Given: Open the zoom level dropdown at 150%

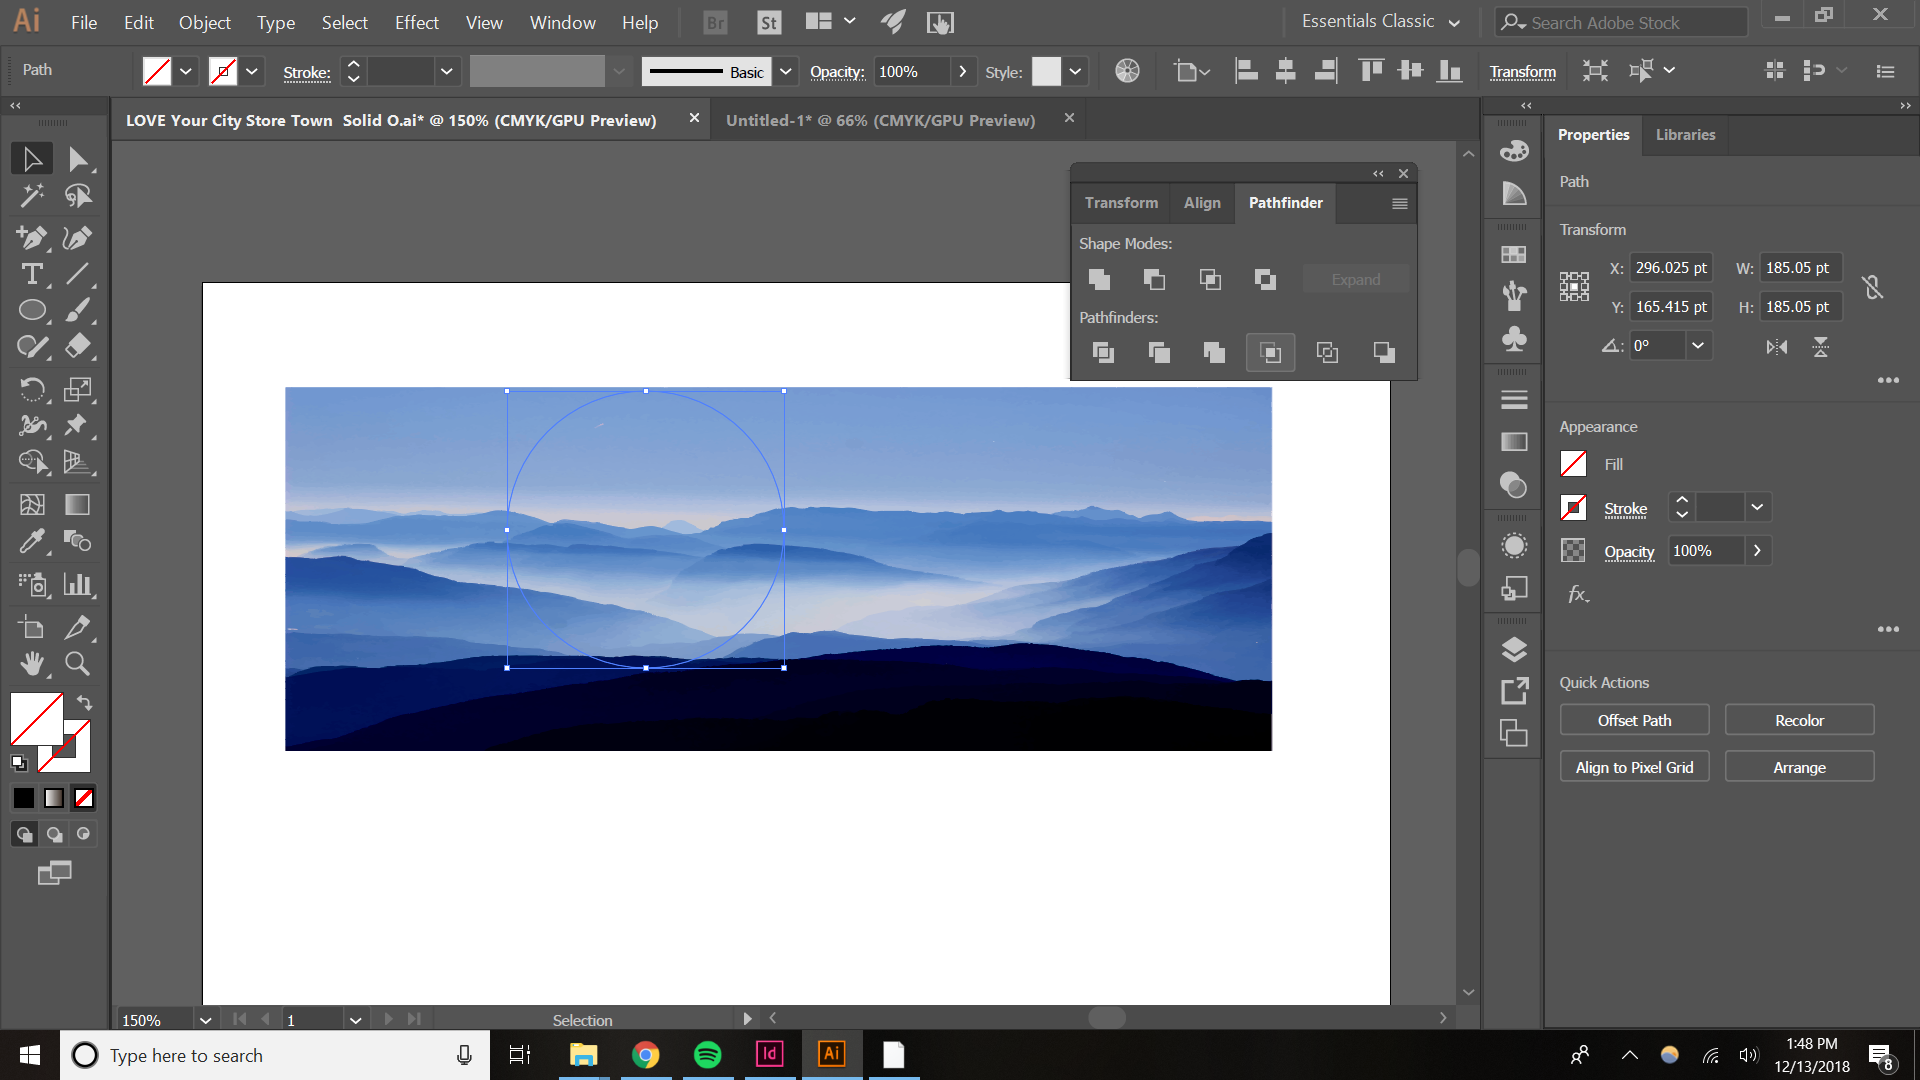Looking at the screenshot, I should 205,1020.
